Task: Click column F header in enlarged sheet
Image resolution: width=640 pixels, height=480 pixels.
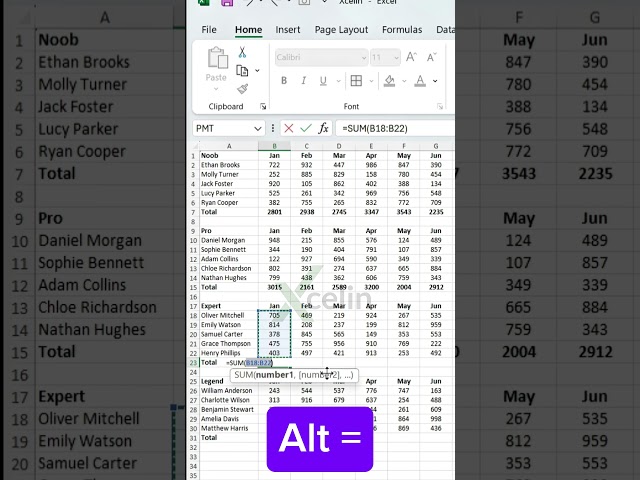Action: [519, 18]
